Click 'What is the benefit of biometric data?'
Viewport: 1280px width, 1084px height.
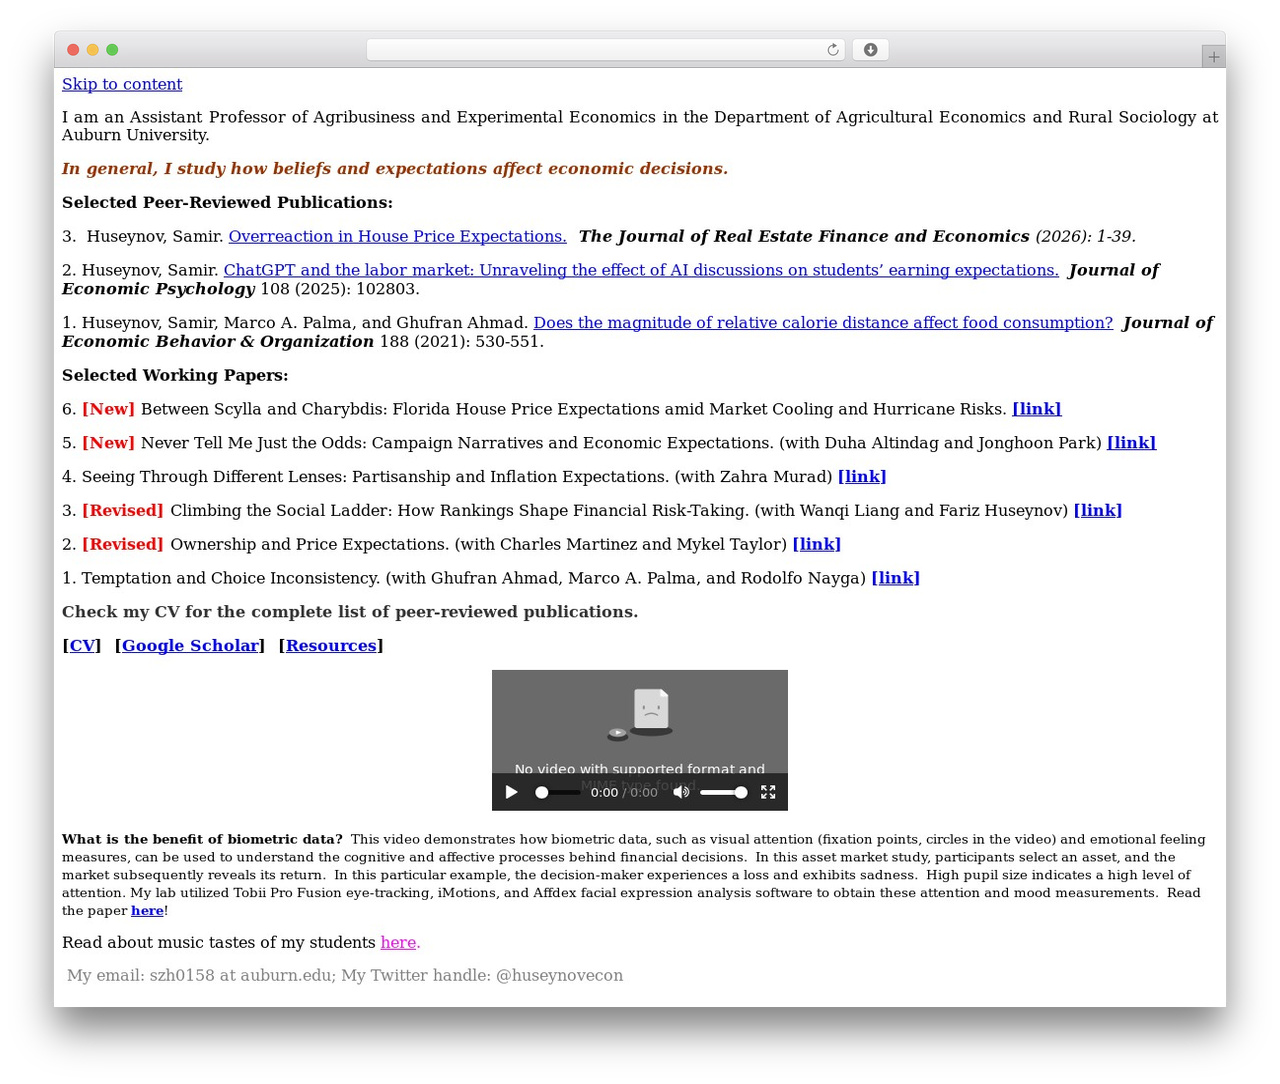pos(202,840)
